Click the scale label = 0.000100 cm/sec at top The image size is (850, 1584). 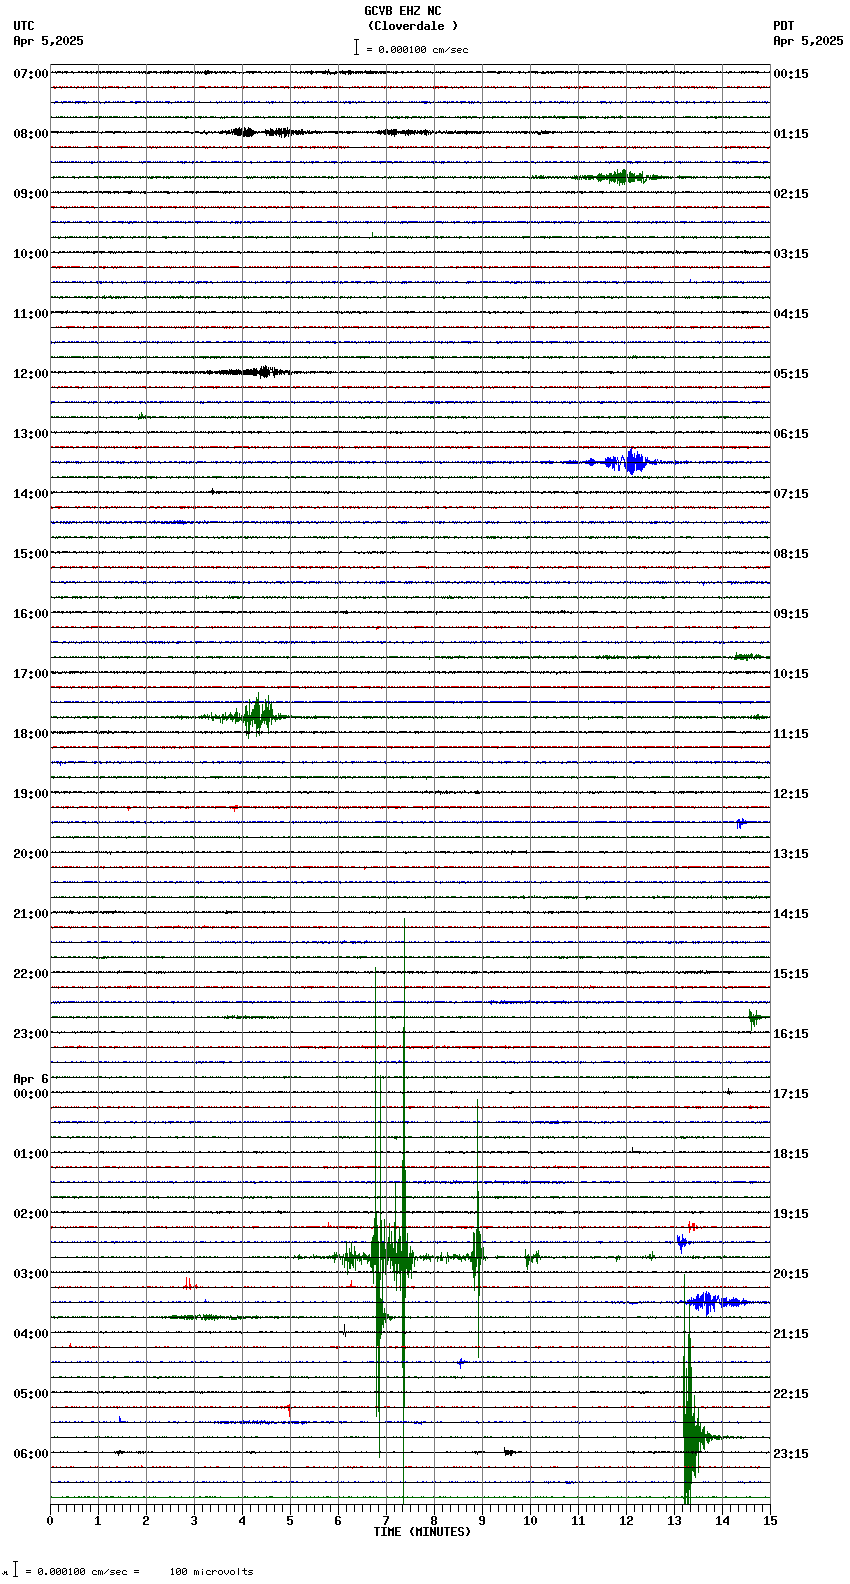click(x=417, y=49)
